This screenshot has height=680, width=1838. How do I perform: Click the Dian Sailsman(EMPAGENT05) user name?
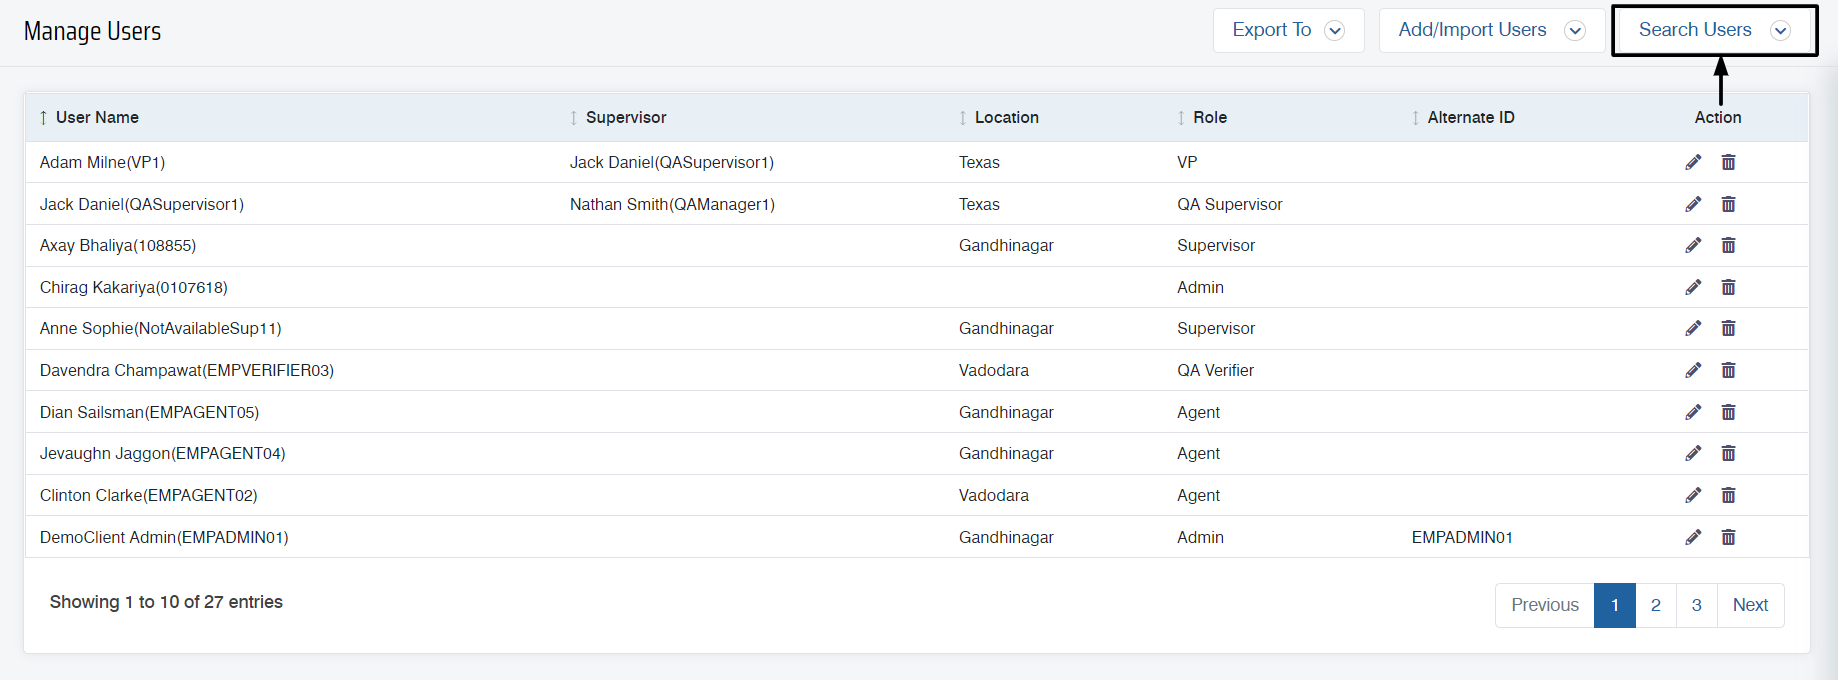(x=150, y=412)
